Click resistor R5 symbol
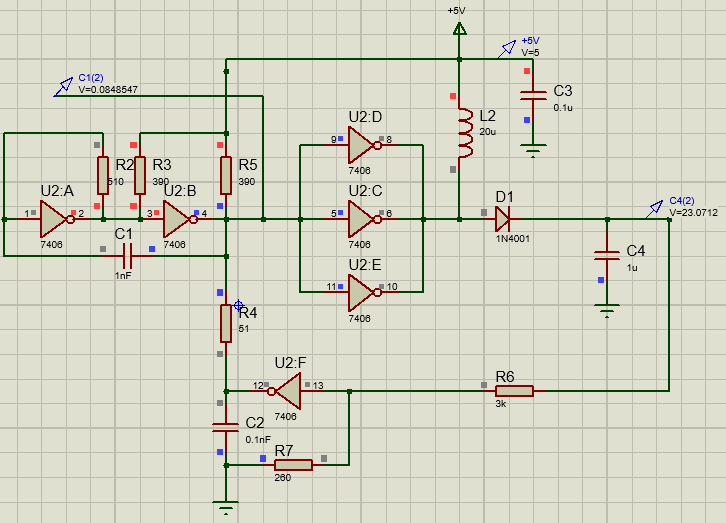 [226, 175]
